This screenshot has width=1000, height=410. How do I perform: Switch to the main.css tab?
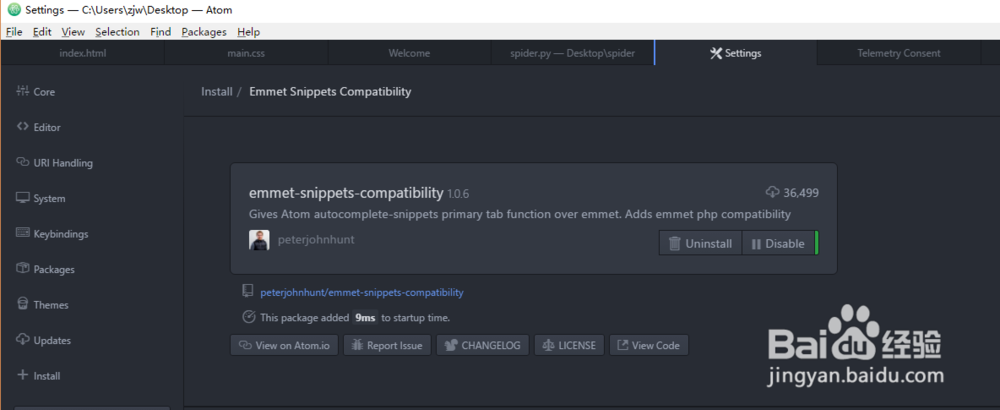pos(246,54)
